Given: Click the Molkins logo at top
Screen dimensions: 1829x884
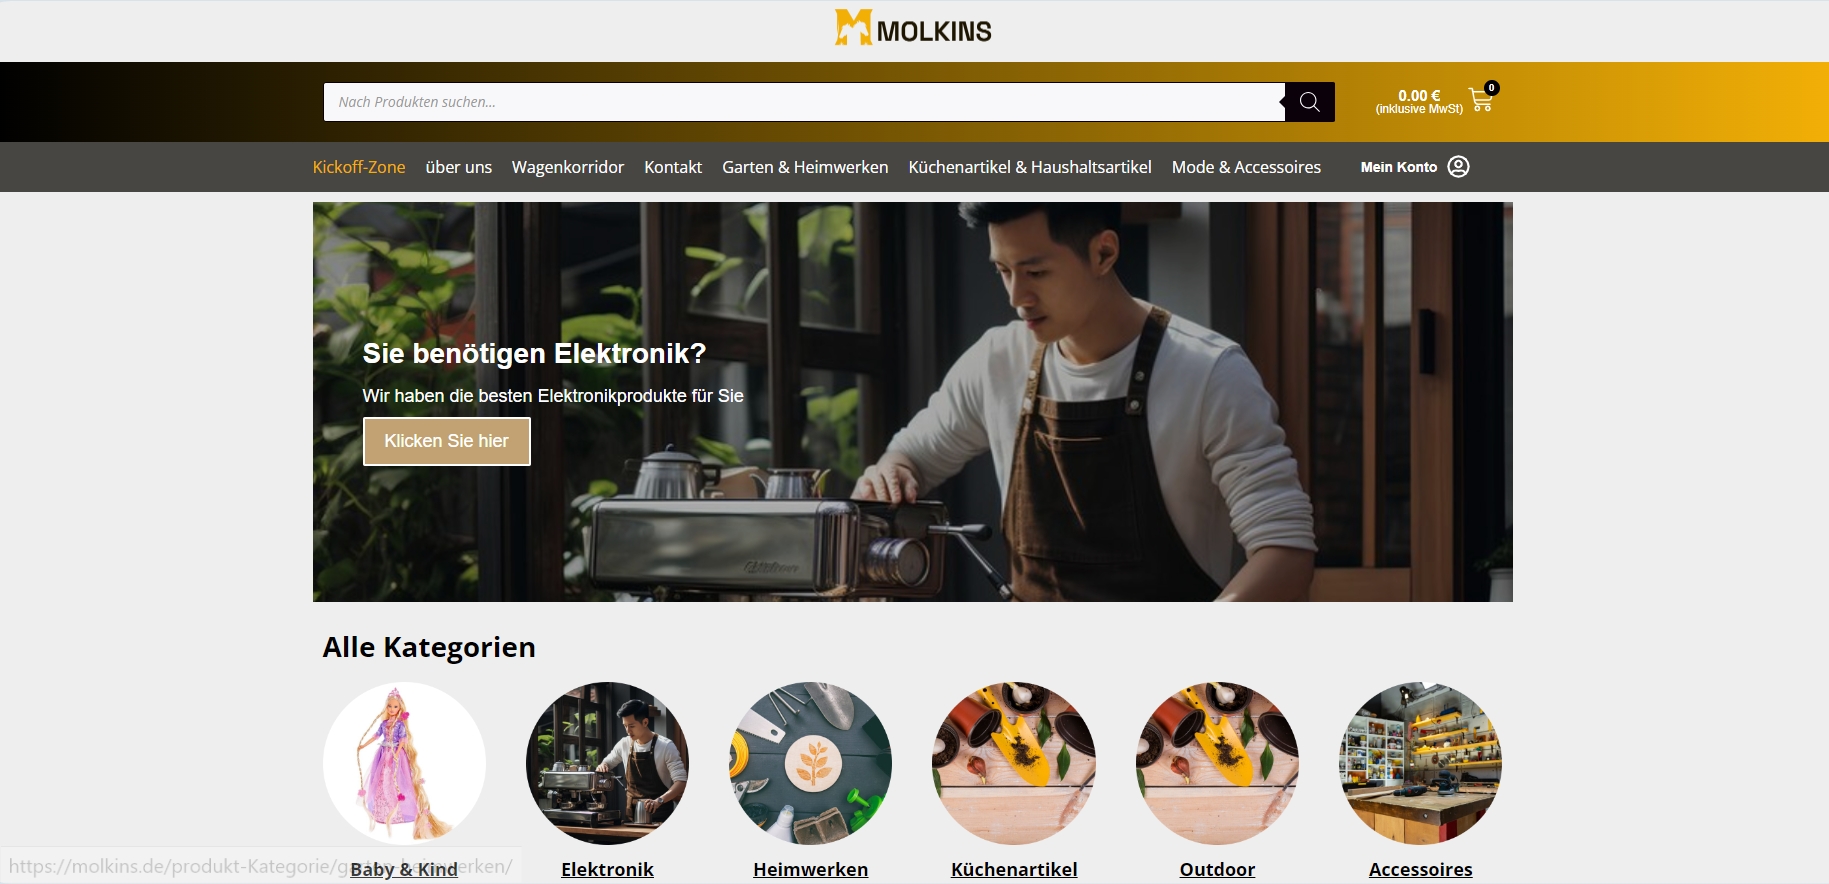Looking at the screenshot, I should point(913,28).
